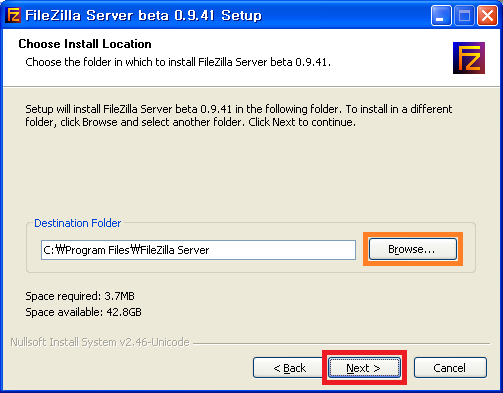Click the 'Space required: 3.7MB' text
This screenshot has height=393, width=503.
[x=80, y=296]
